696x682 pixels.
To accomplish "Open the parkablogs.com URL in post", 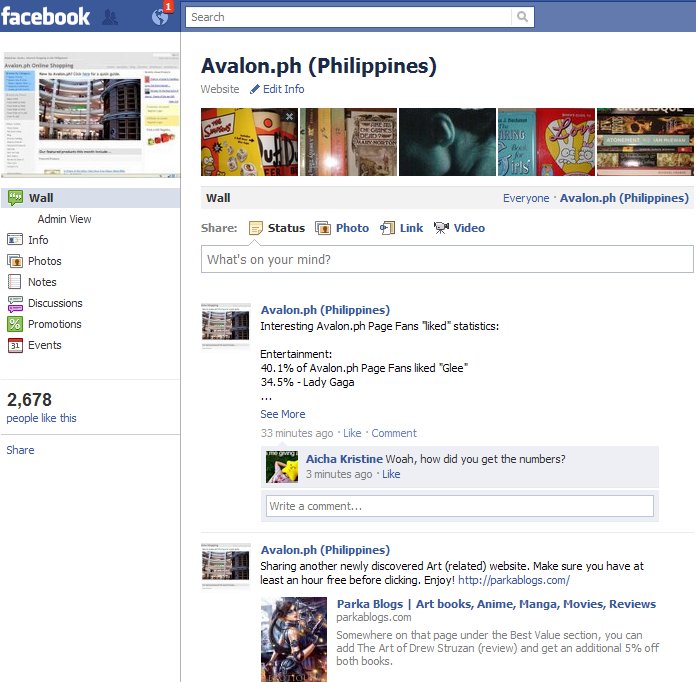I will pyautogui.click(x=514, y=580).
